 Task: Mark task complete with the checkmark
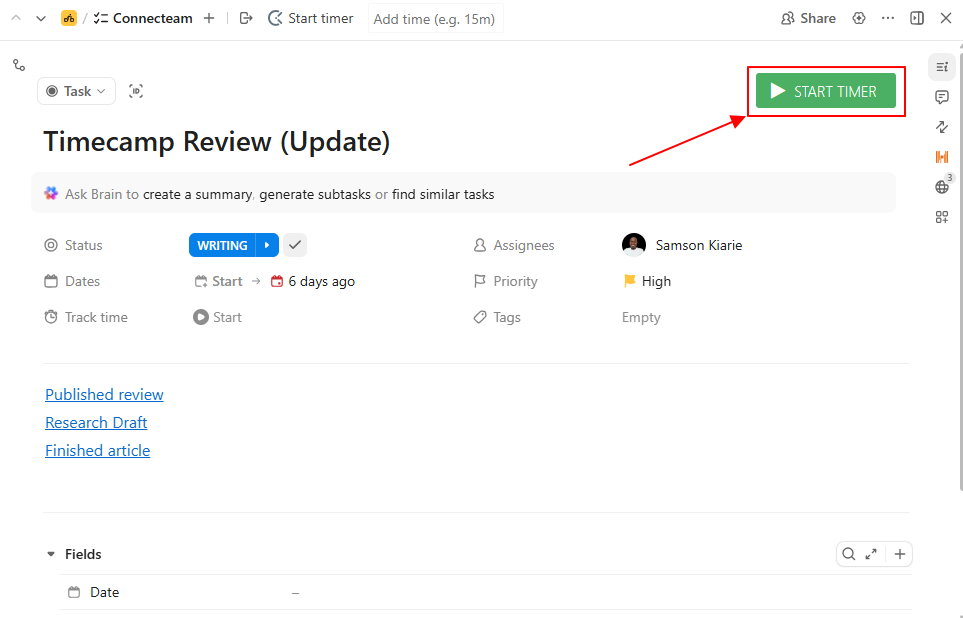pyautogui.click(x=295, y=245)
